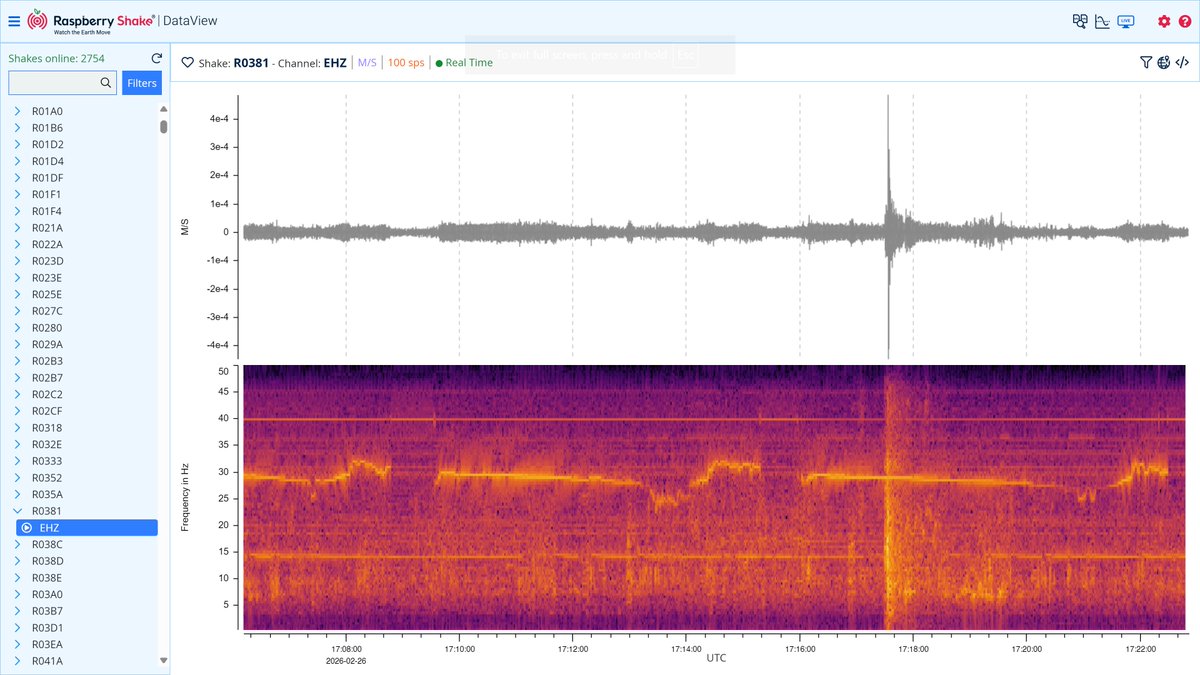Screen dimensions: 1200x675
Task: Click the large spike in the waveform
Action: (888, 225)
